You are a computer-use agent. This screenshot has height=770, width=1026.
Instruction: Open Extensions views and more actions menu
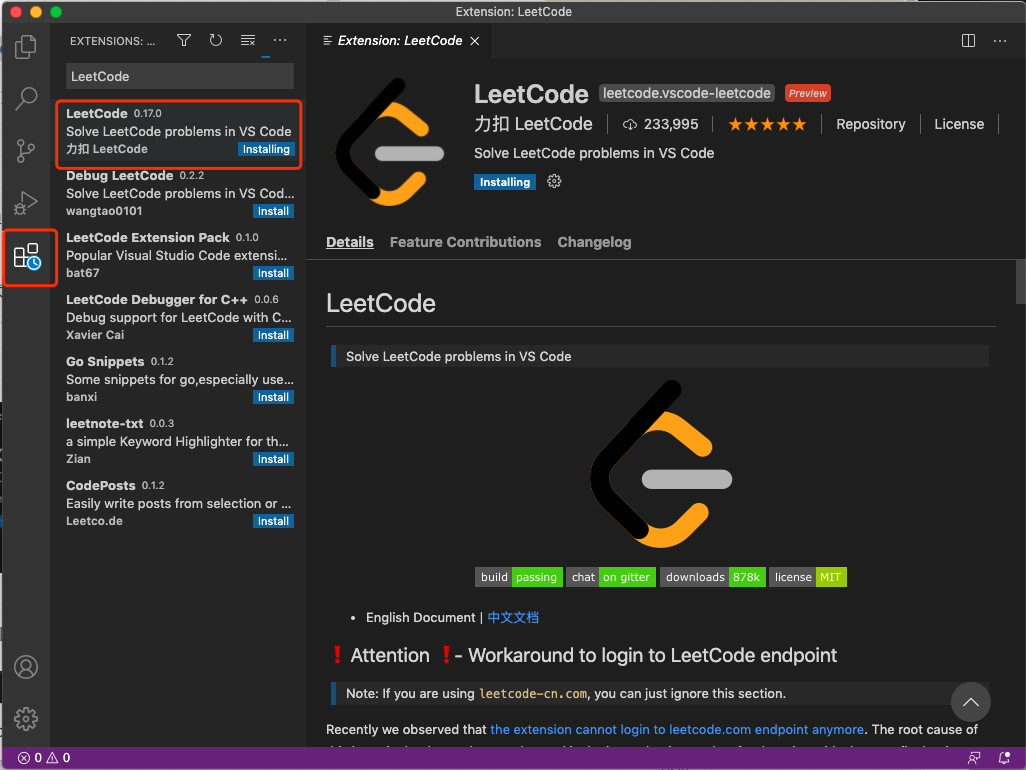pos(280,41)
